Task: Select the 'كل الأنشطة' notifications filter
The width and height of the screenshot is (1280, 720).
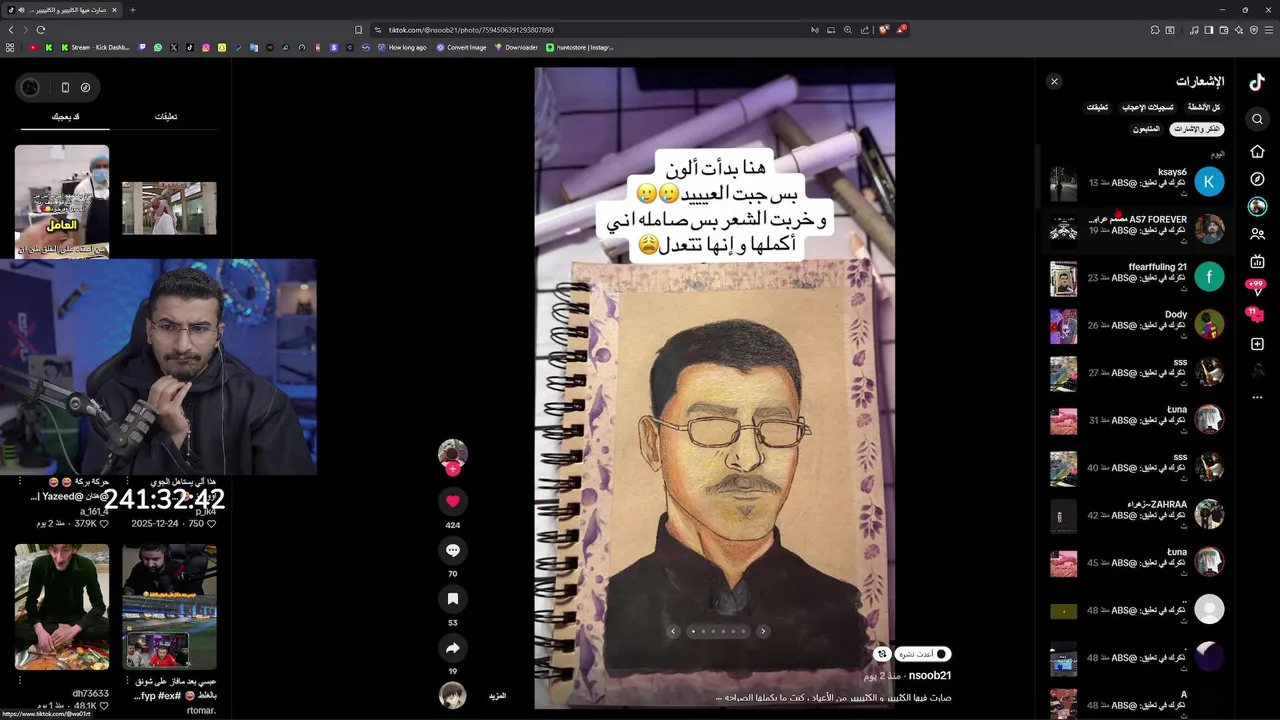Action: click(1204, 107)
